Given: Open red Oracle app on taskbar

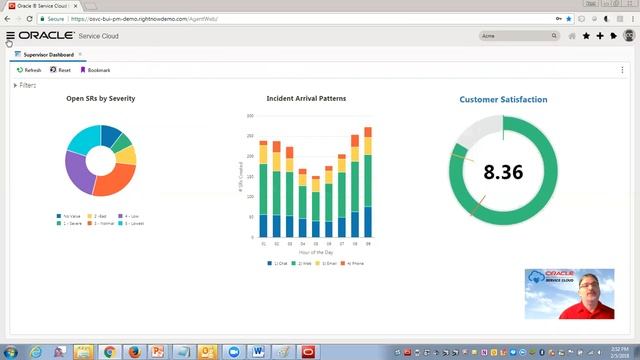Looking at the screenshot, I should pyautogui.click(x=308, y=352).
